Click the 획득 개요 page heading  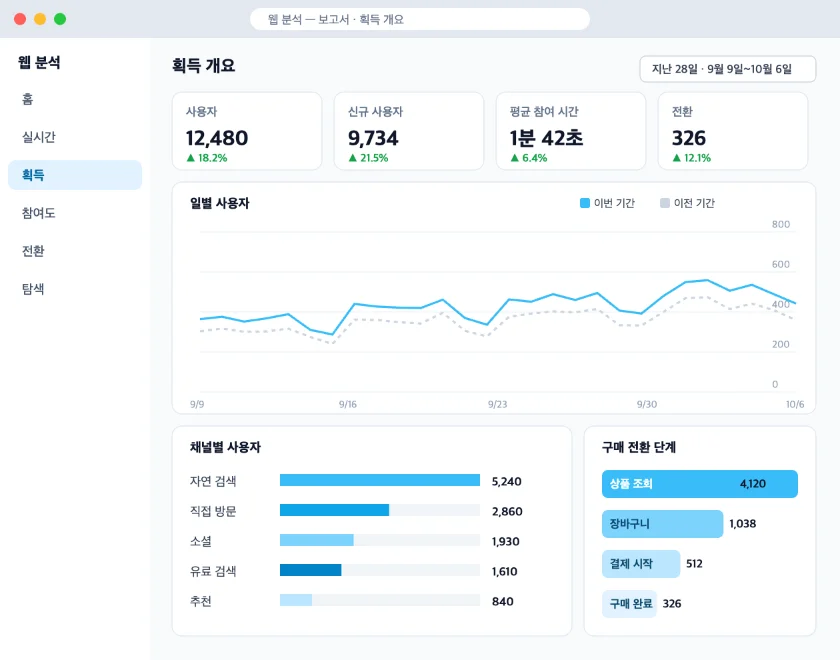[x=204, y=65]
